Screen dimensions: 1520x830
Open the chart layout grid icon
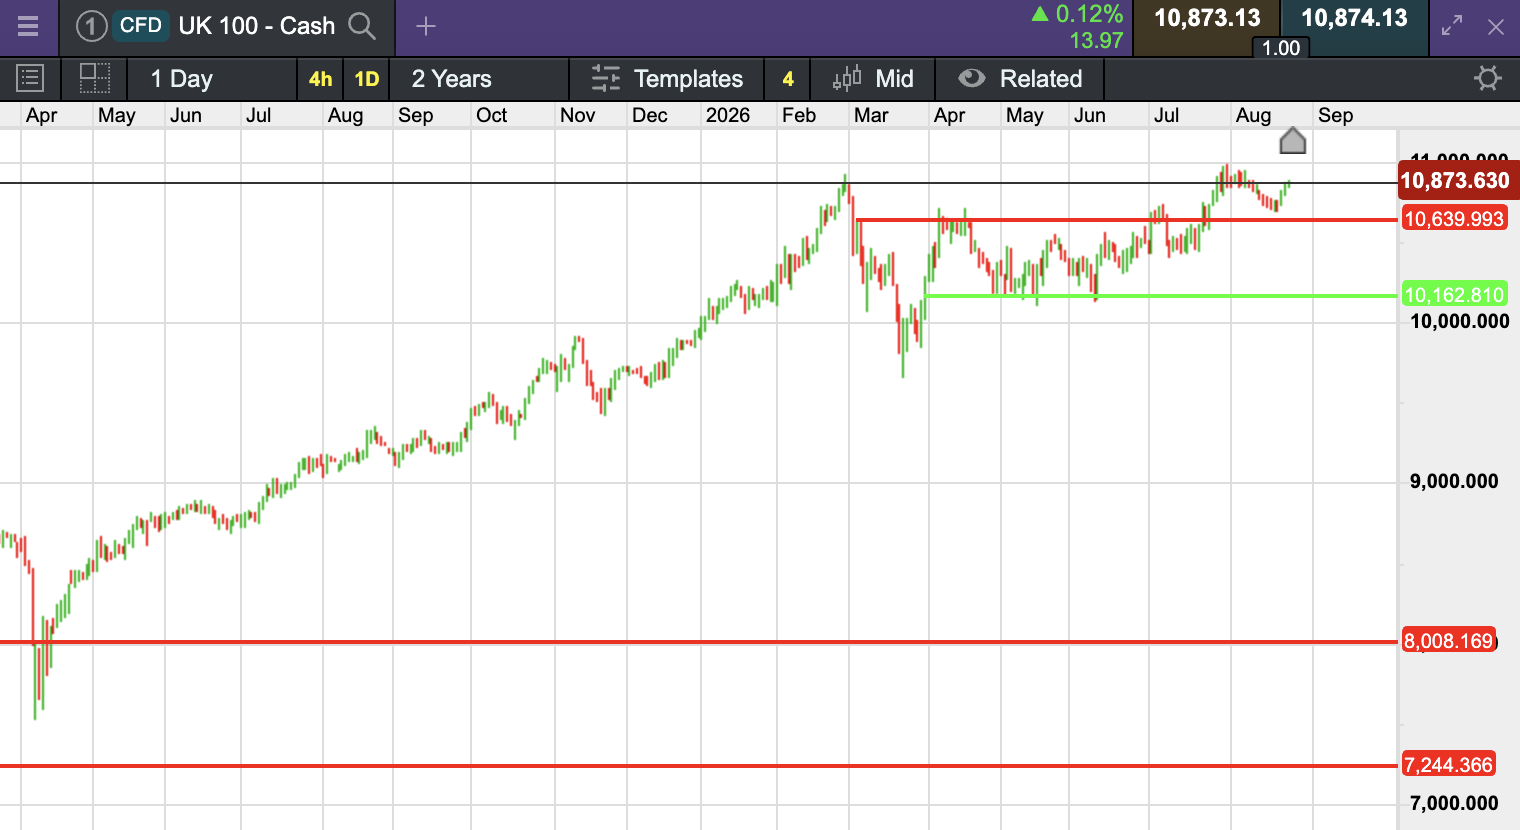click(x=95, y=78)
